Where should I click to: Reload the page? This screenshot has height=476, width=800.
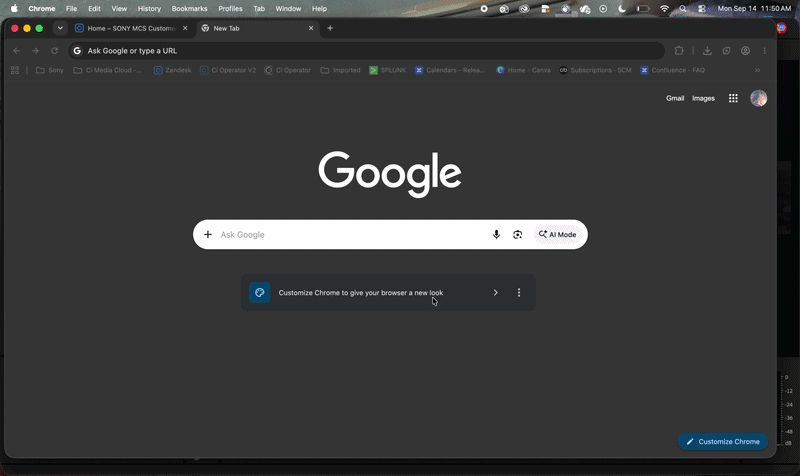[x=54, y=51]
